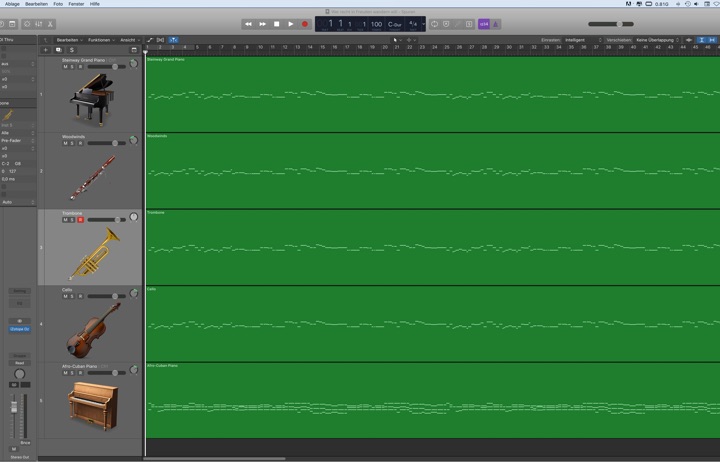
Task: Add a new track with plus button
Action: [x=45, y=50]
